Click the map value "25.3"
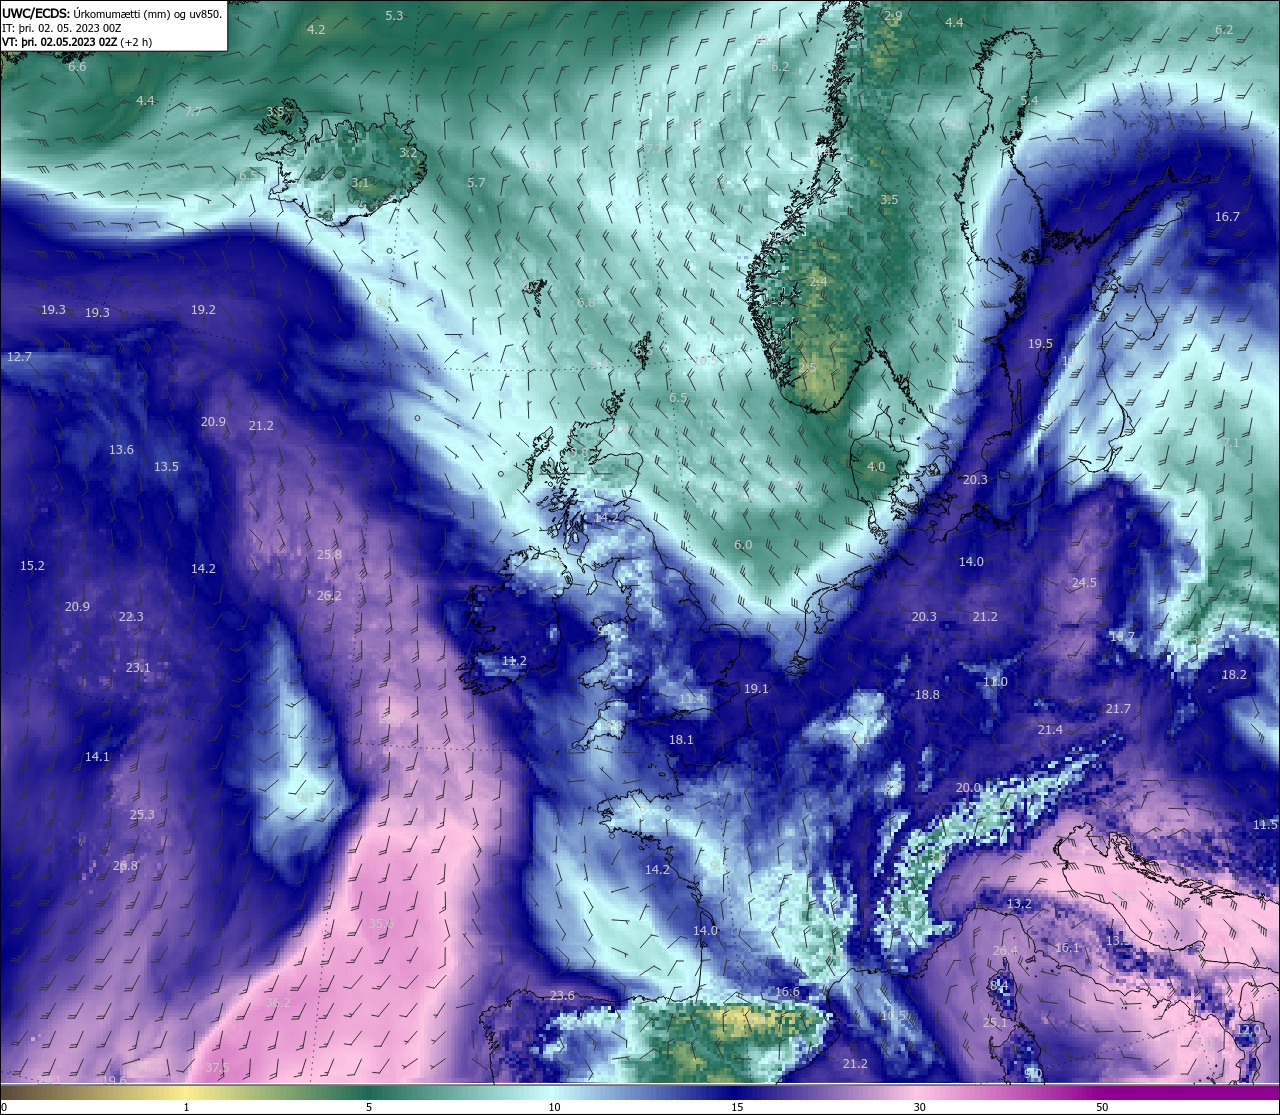This screenshot has width=1280, height=1115. pyautogui.click(x=142, y=815)
